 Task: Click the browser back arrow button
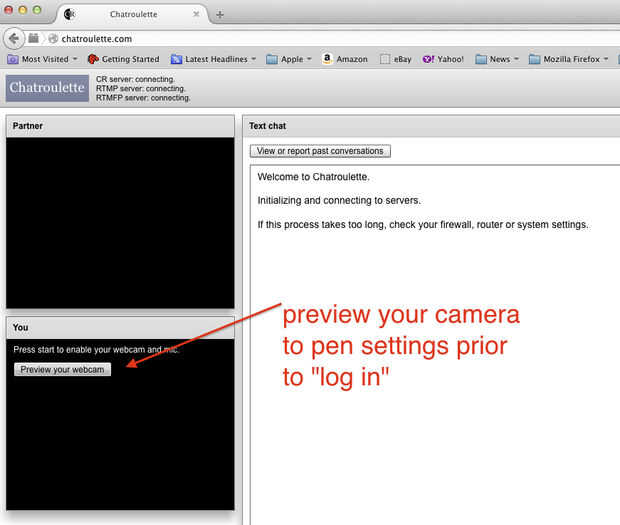pyautogui.click(x=14, y=38)
